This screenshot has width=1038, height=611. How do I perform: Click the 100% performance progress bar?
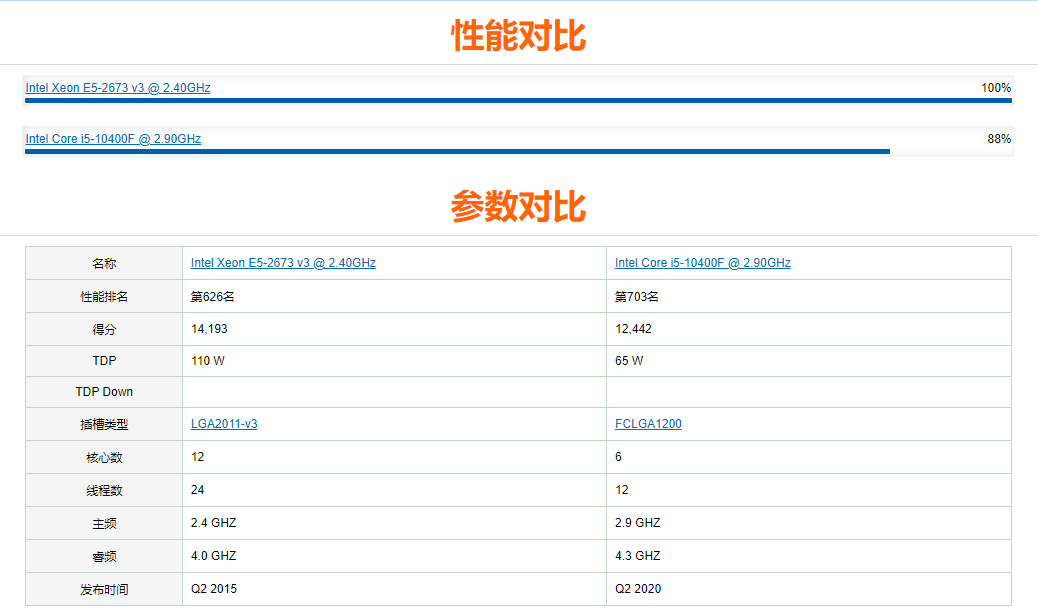pyautogui.click(x=518, y=101)
